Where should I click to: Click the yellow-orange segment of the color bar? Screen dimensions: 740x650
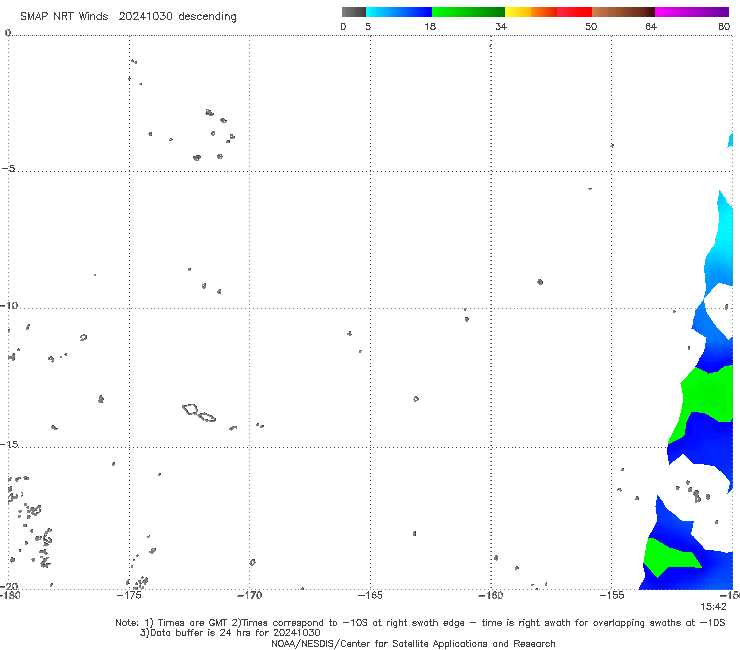point(531,12)
